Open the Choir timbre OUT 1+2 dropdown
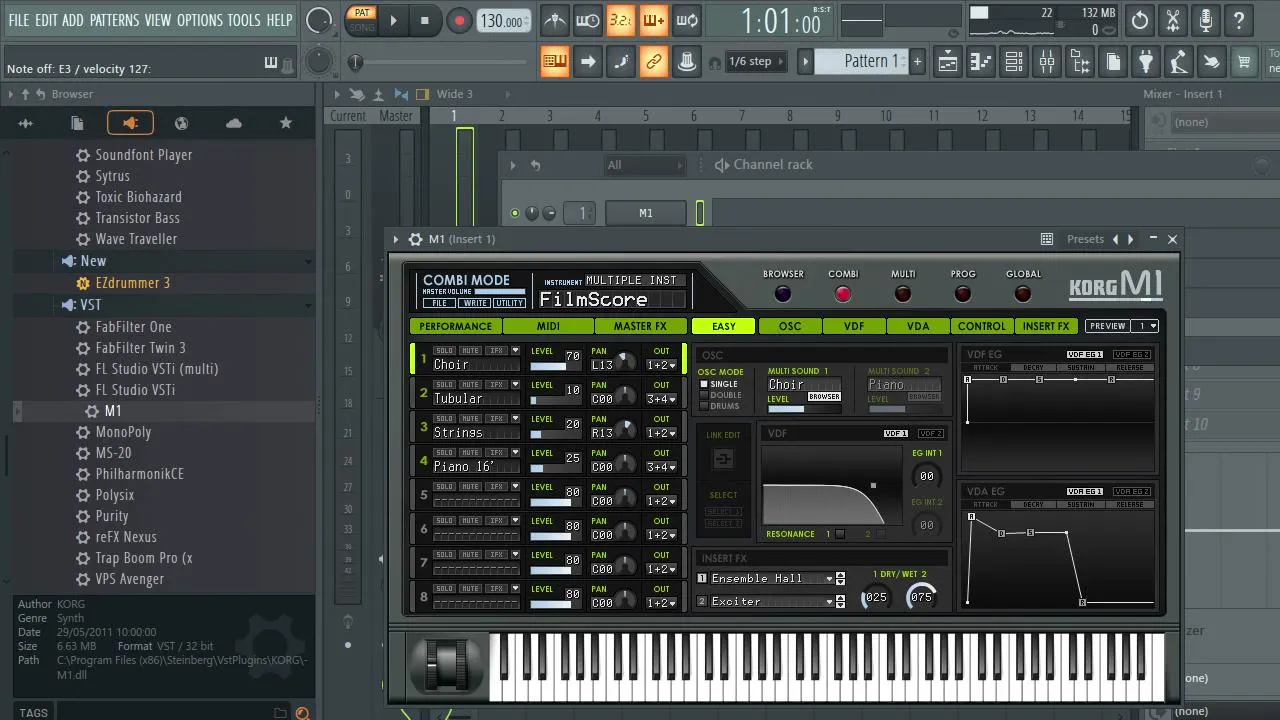This screenshot has height=720, width=1280. (661, 365)
